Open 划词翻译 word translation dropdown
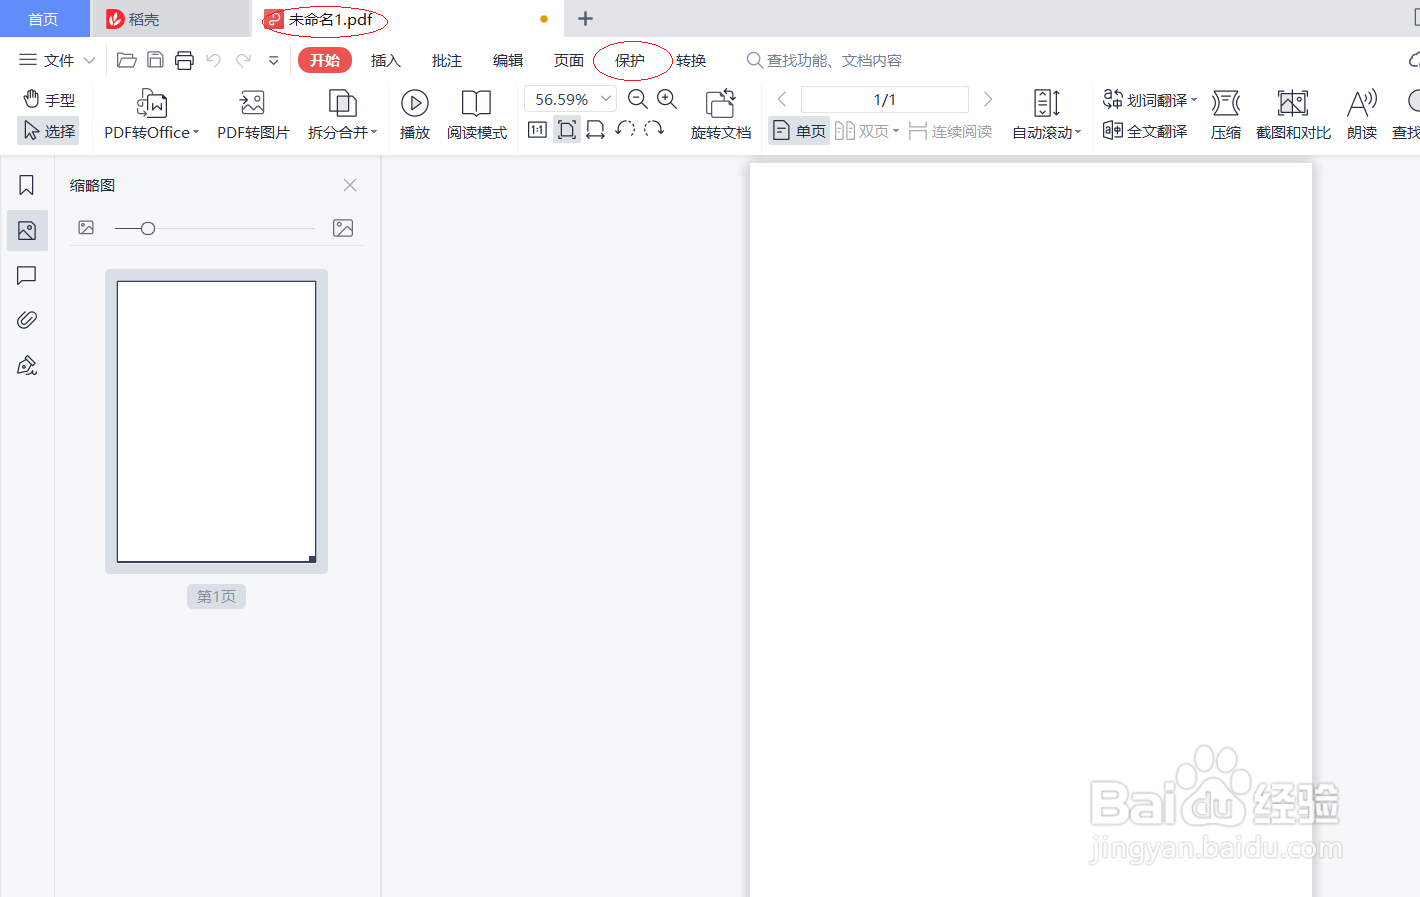 point(1149,99)
